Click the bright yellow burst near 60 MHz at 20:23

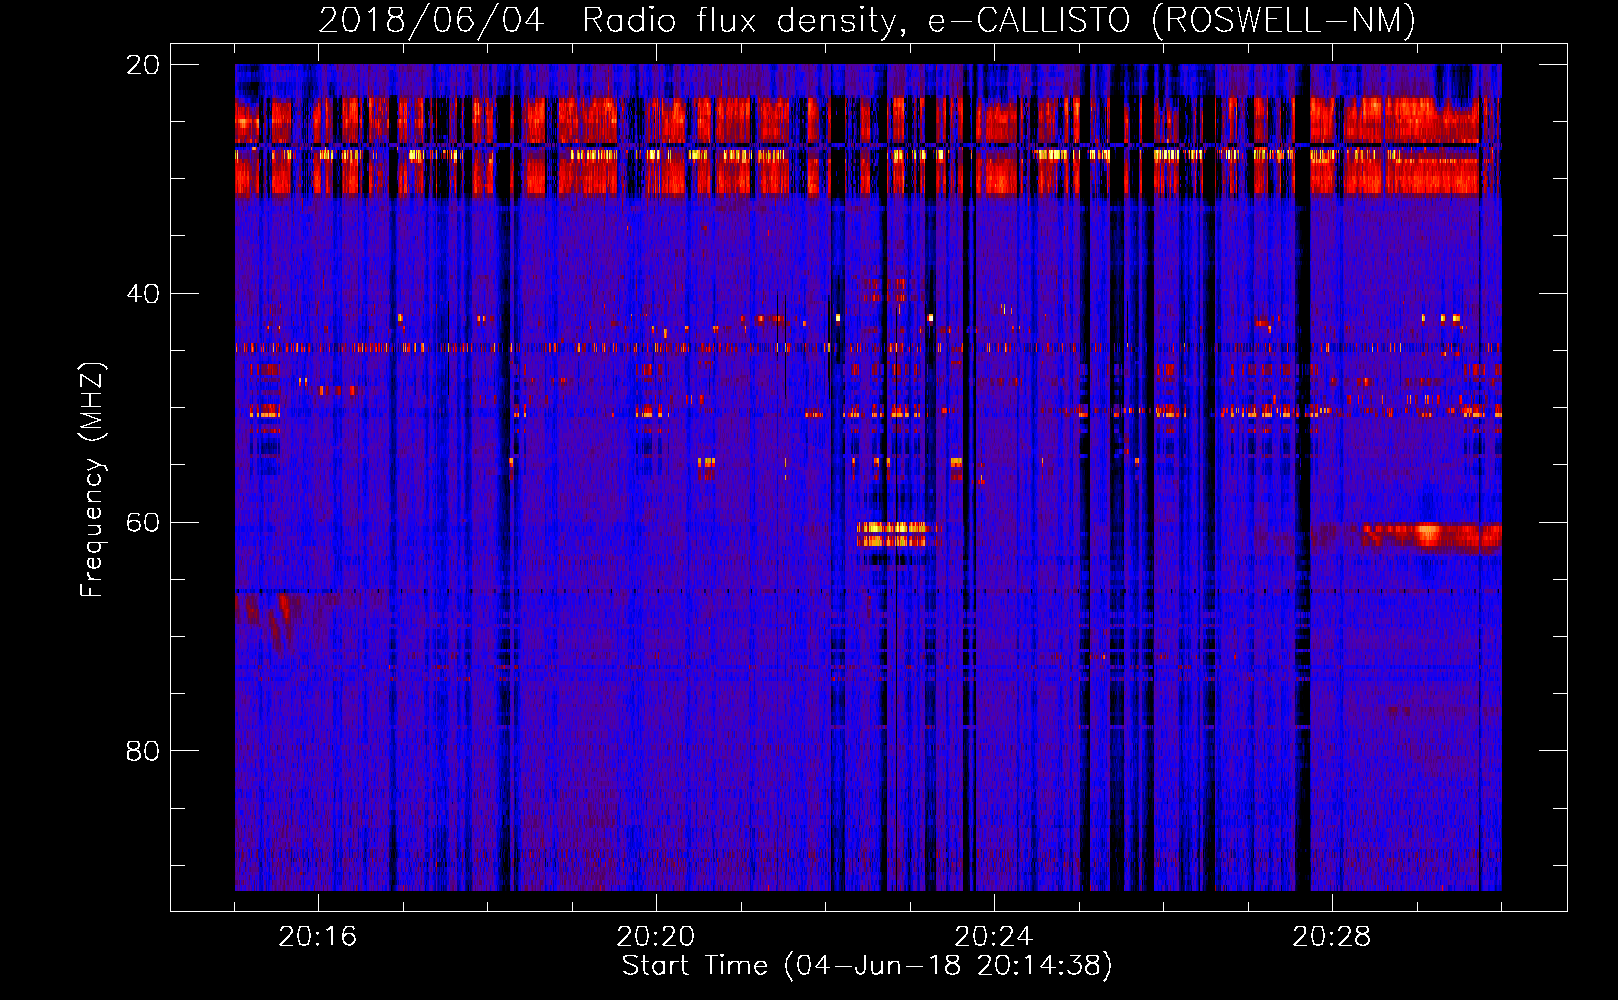(x=897, y=534)
